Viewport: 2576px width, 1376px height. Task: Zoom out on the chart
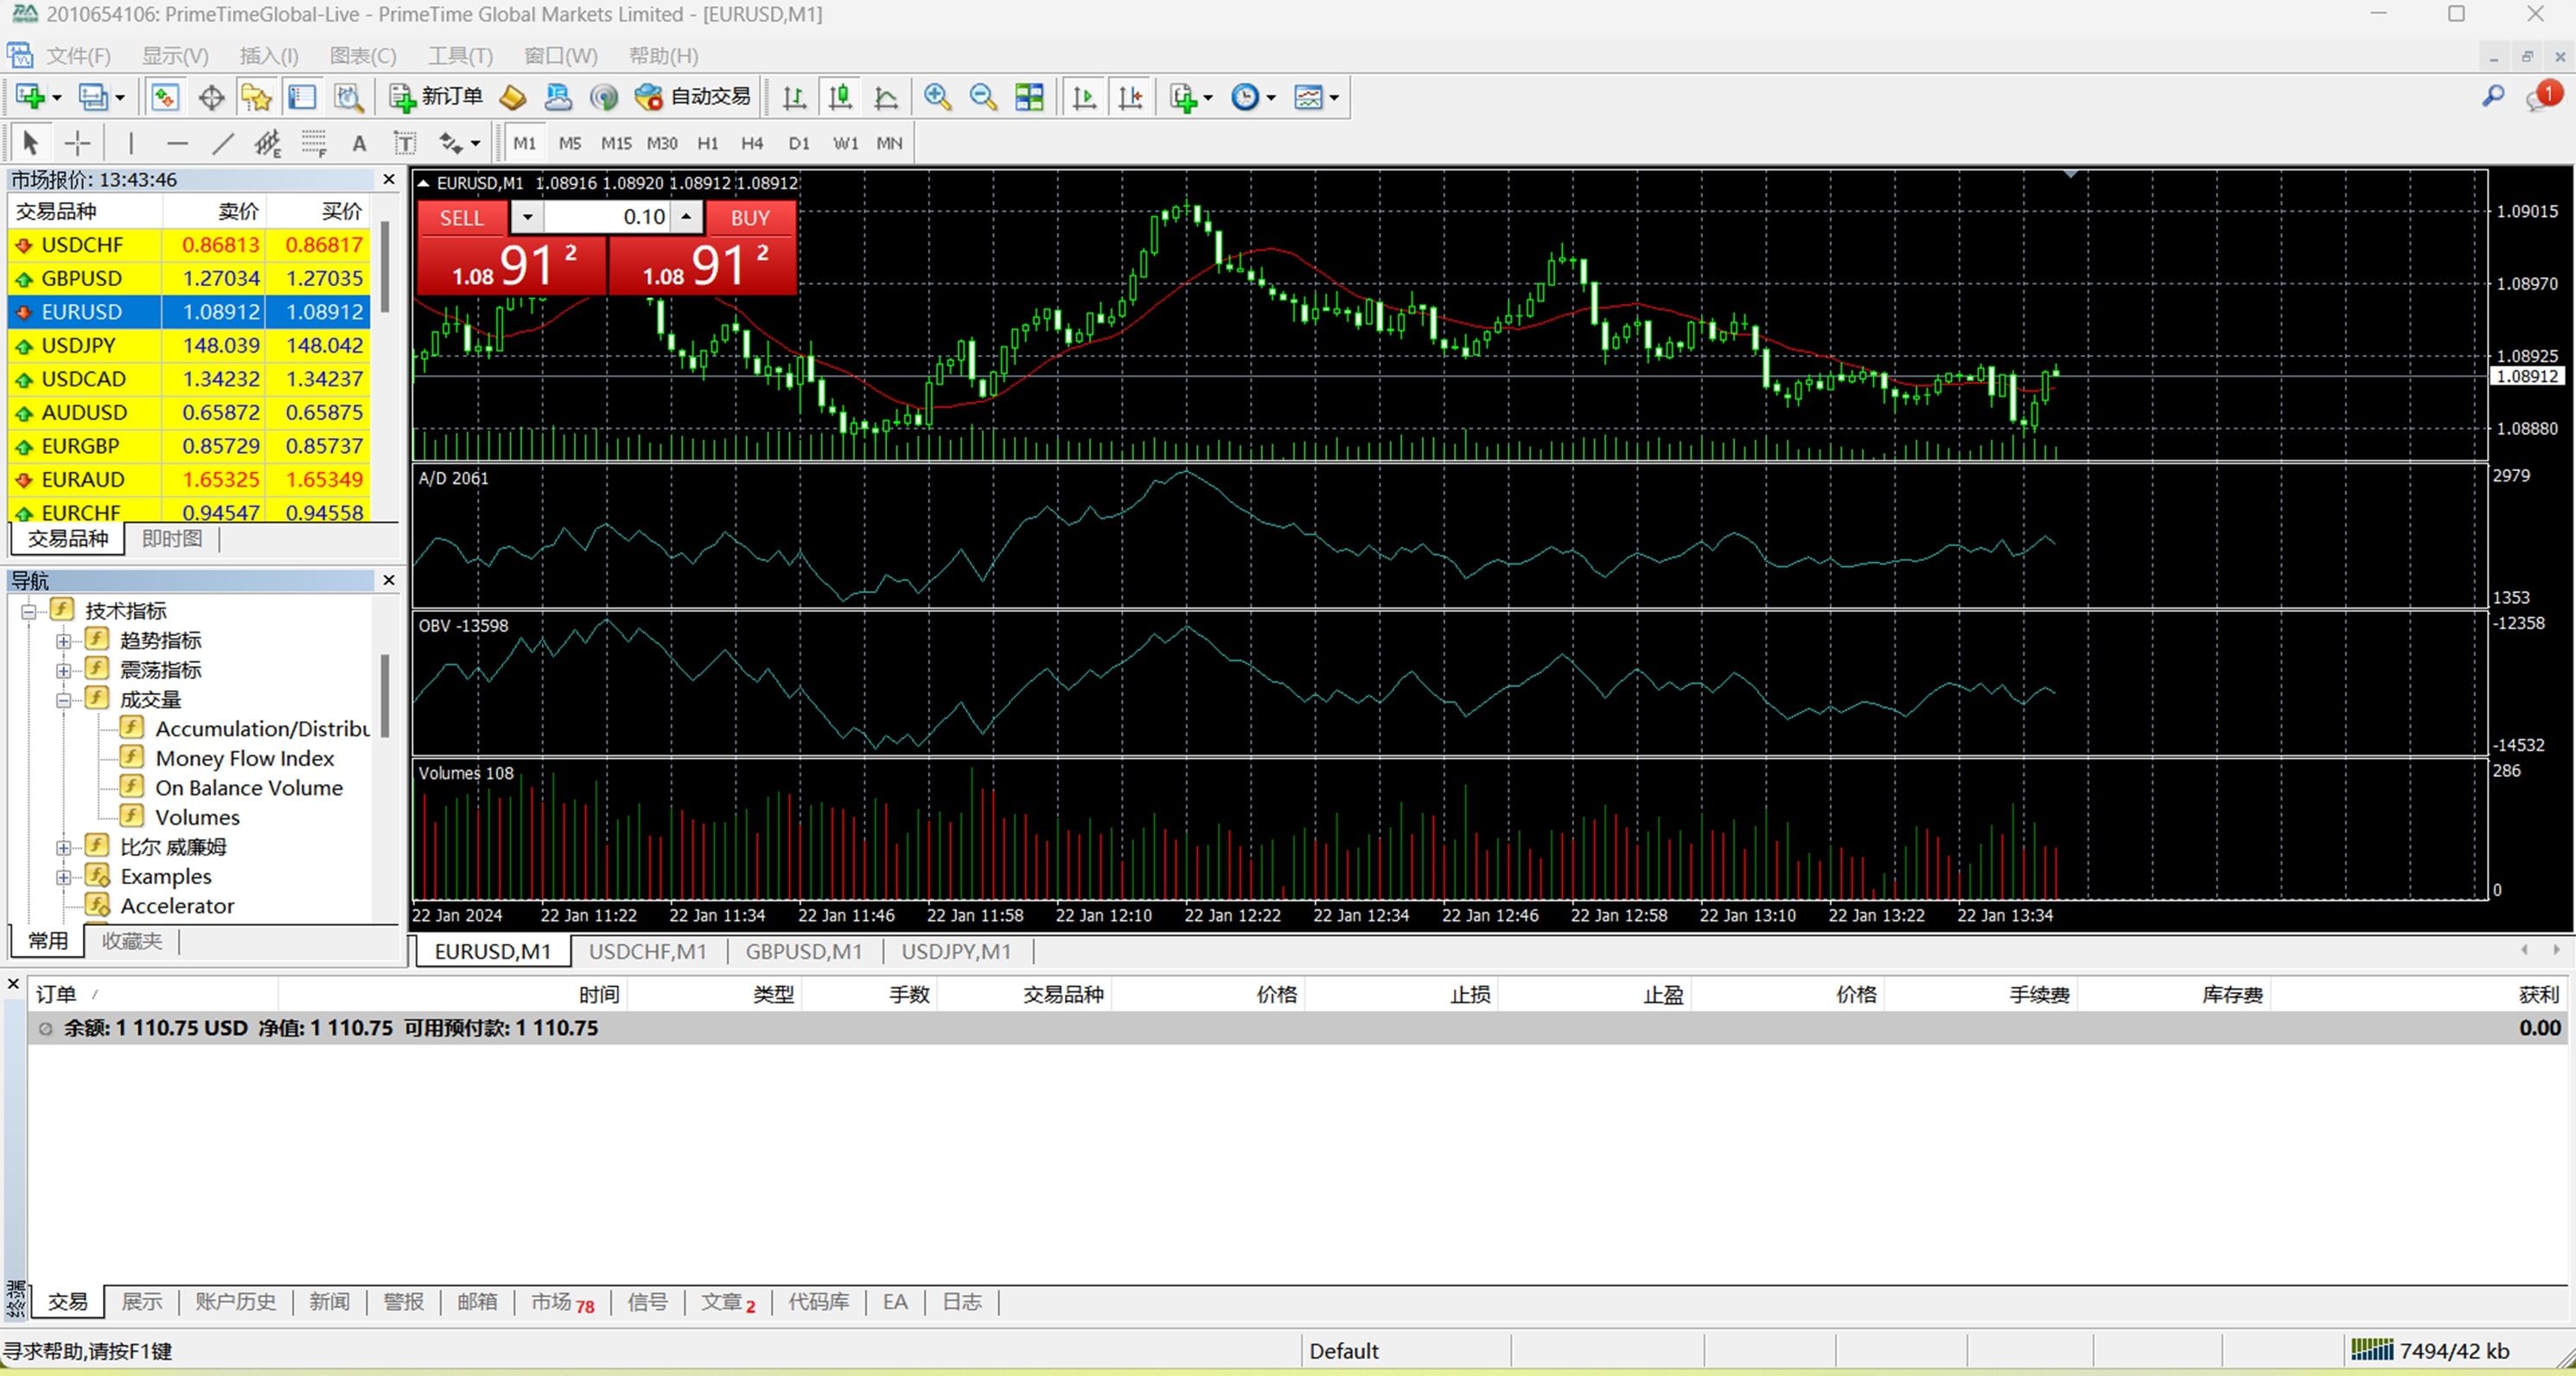tap(983, 97)
